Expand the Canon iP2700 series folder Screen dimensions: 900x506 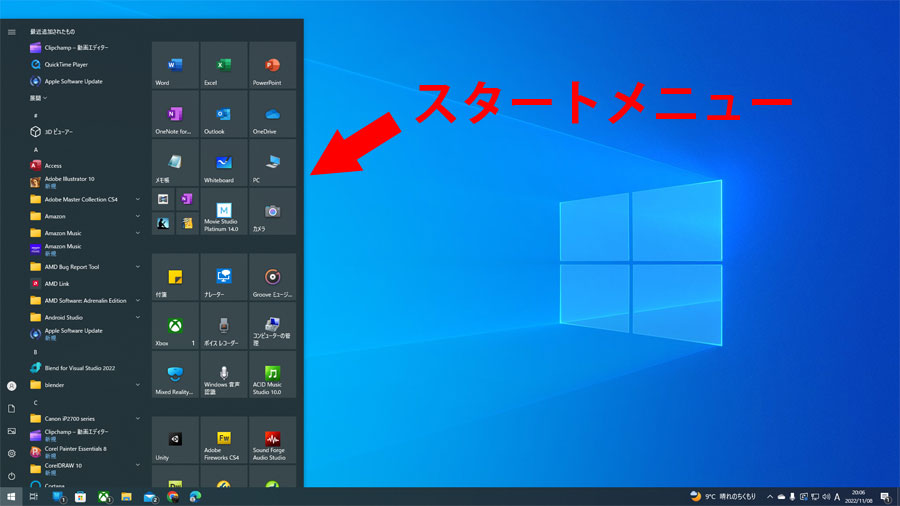click(85, 418)
